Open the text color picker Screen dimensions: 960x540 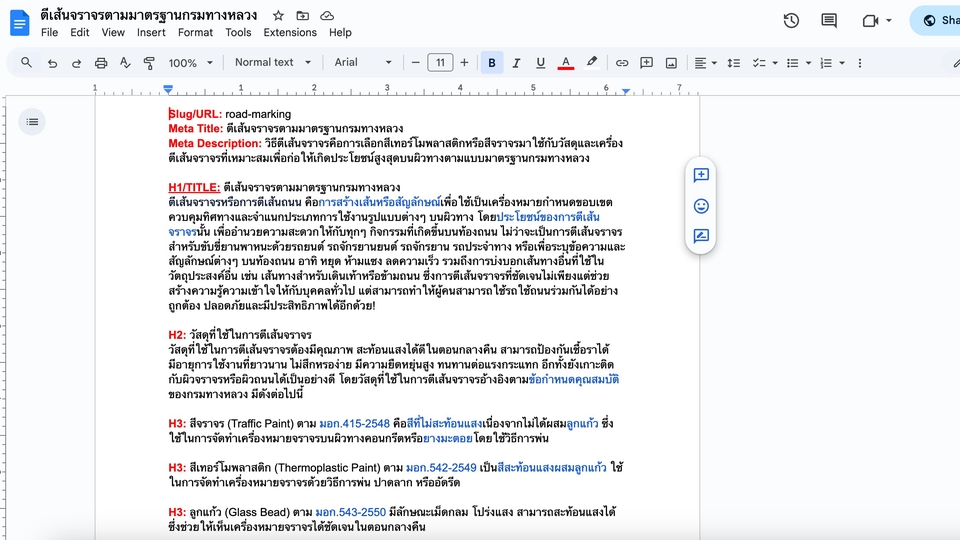point(566,62)
